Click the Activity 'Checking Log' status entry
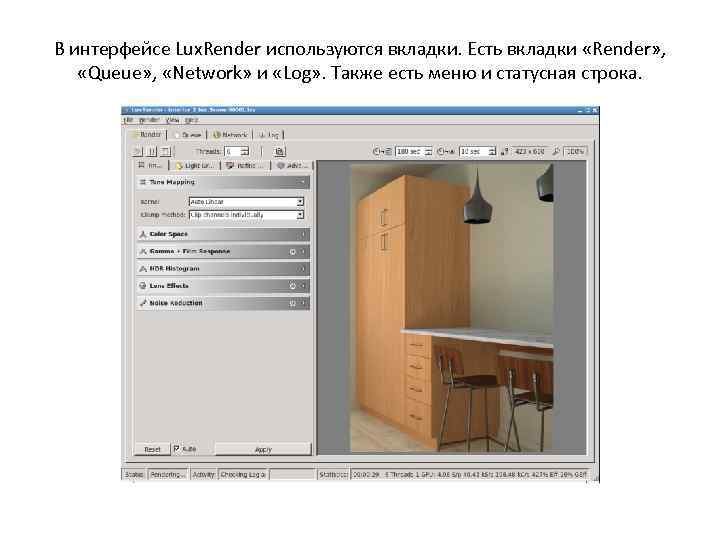 (x=243, y=474)
